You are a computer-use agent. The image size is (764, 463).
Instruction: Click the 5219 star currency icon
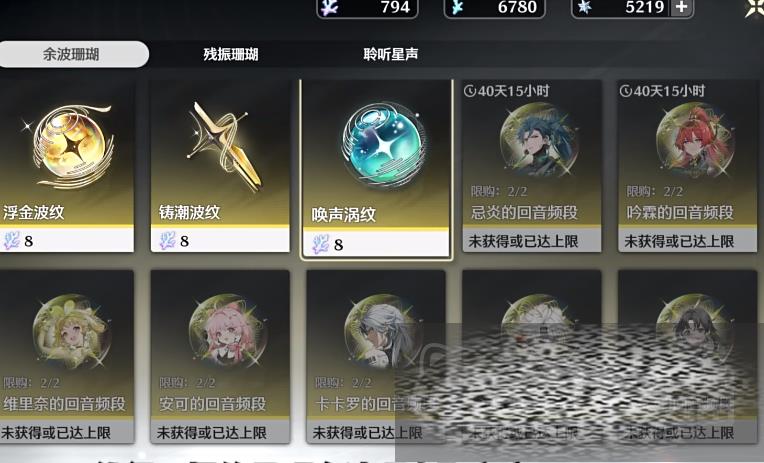pos(584,7)
